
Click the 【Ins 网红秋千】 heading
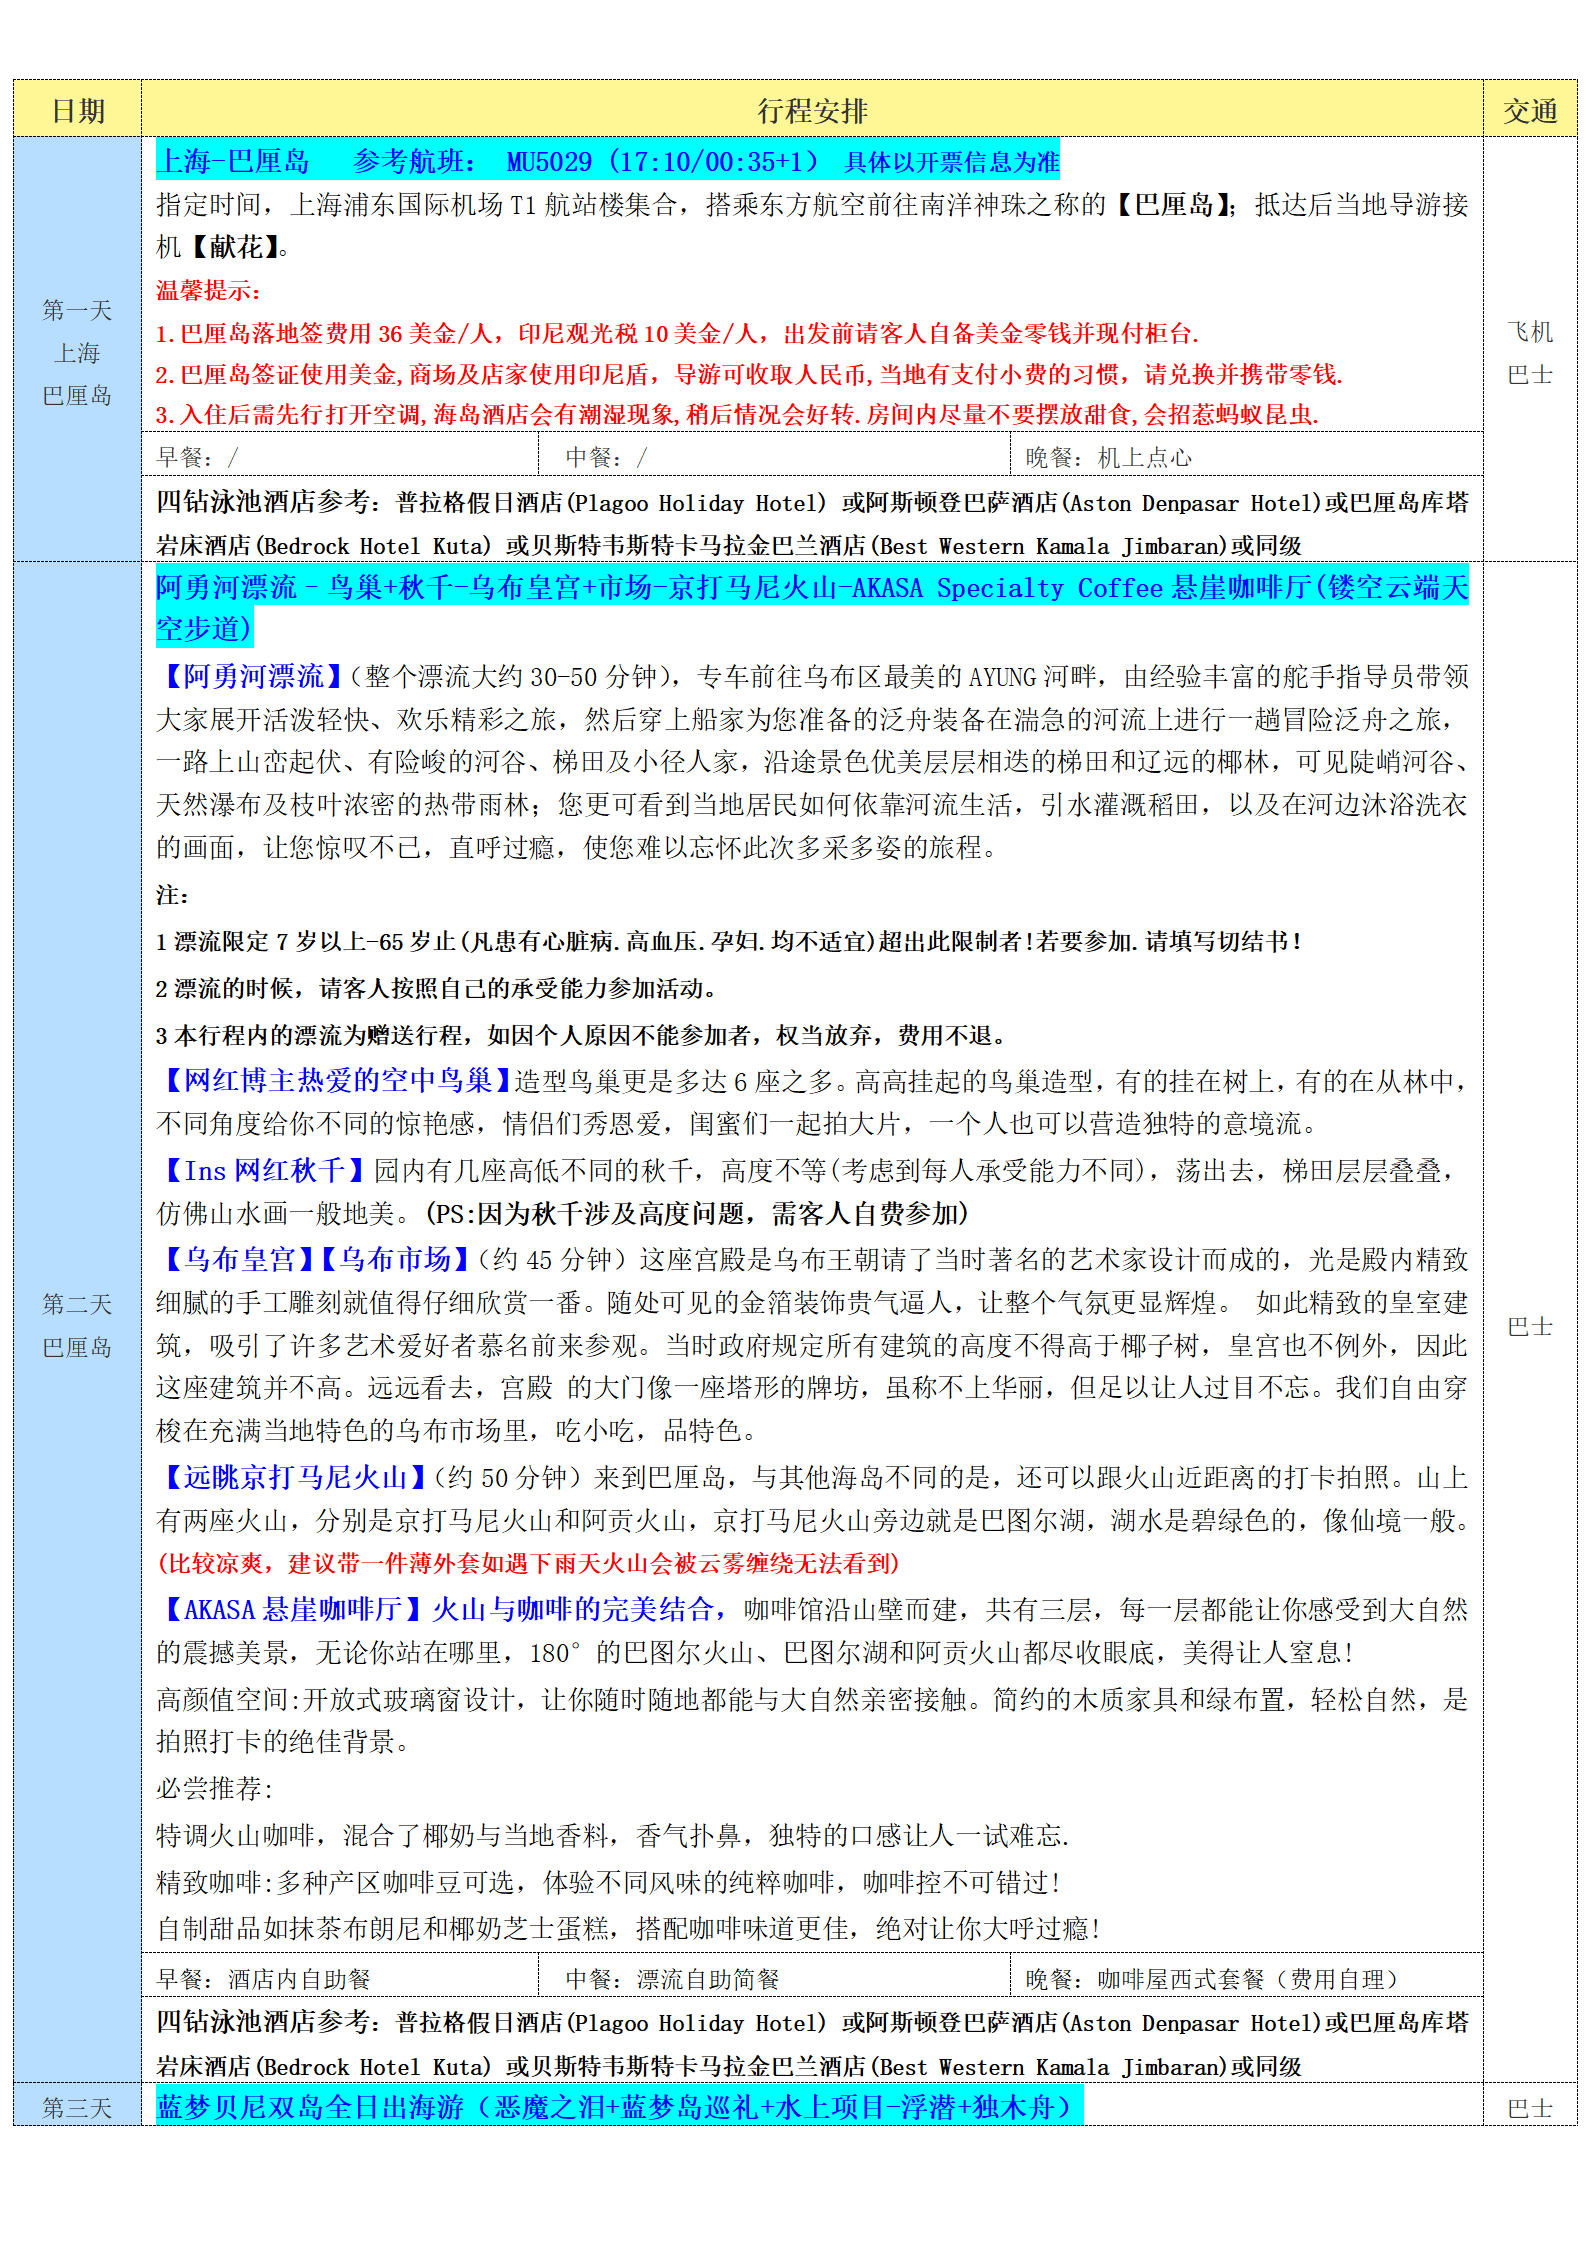coord(262,1170)
